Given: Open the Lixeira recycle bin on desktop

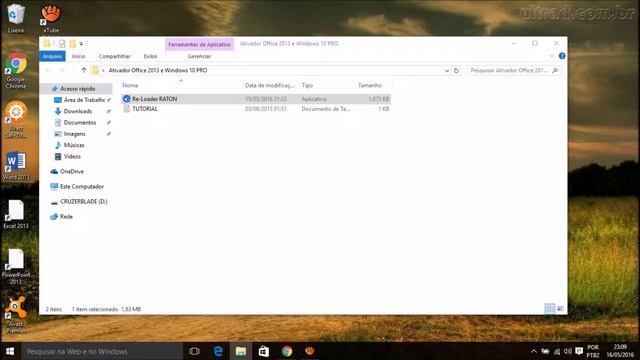Looking at the screenshot, I should click(x=16, y=17).
